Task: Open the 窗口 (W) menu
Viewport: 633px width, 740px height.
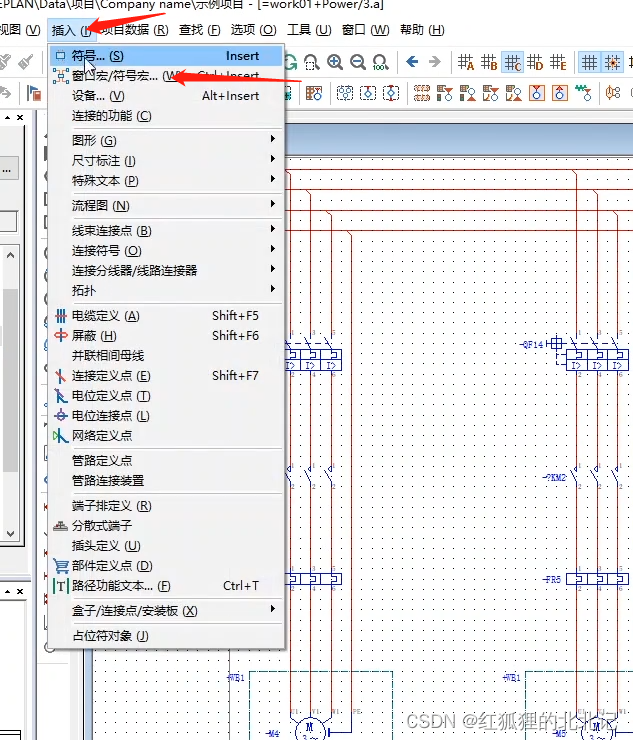Action: coord(365,30)
